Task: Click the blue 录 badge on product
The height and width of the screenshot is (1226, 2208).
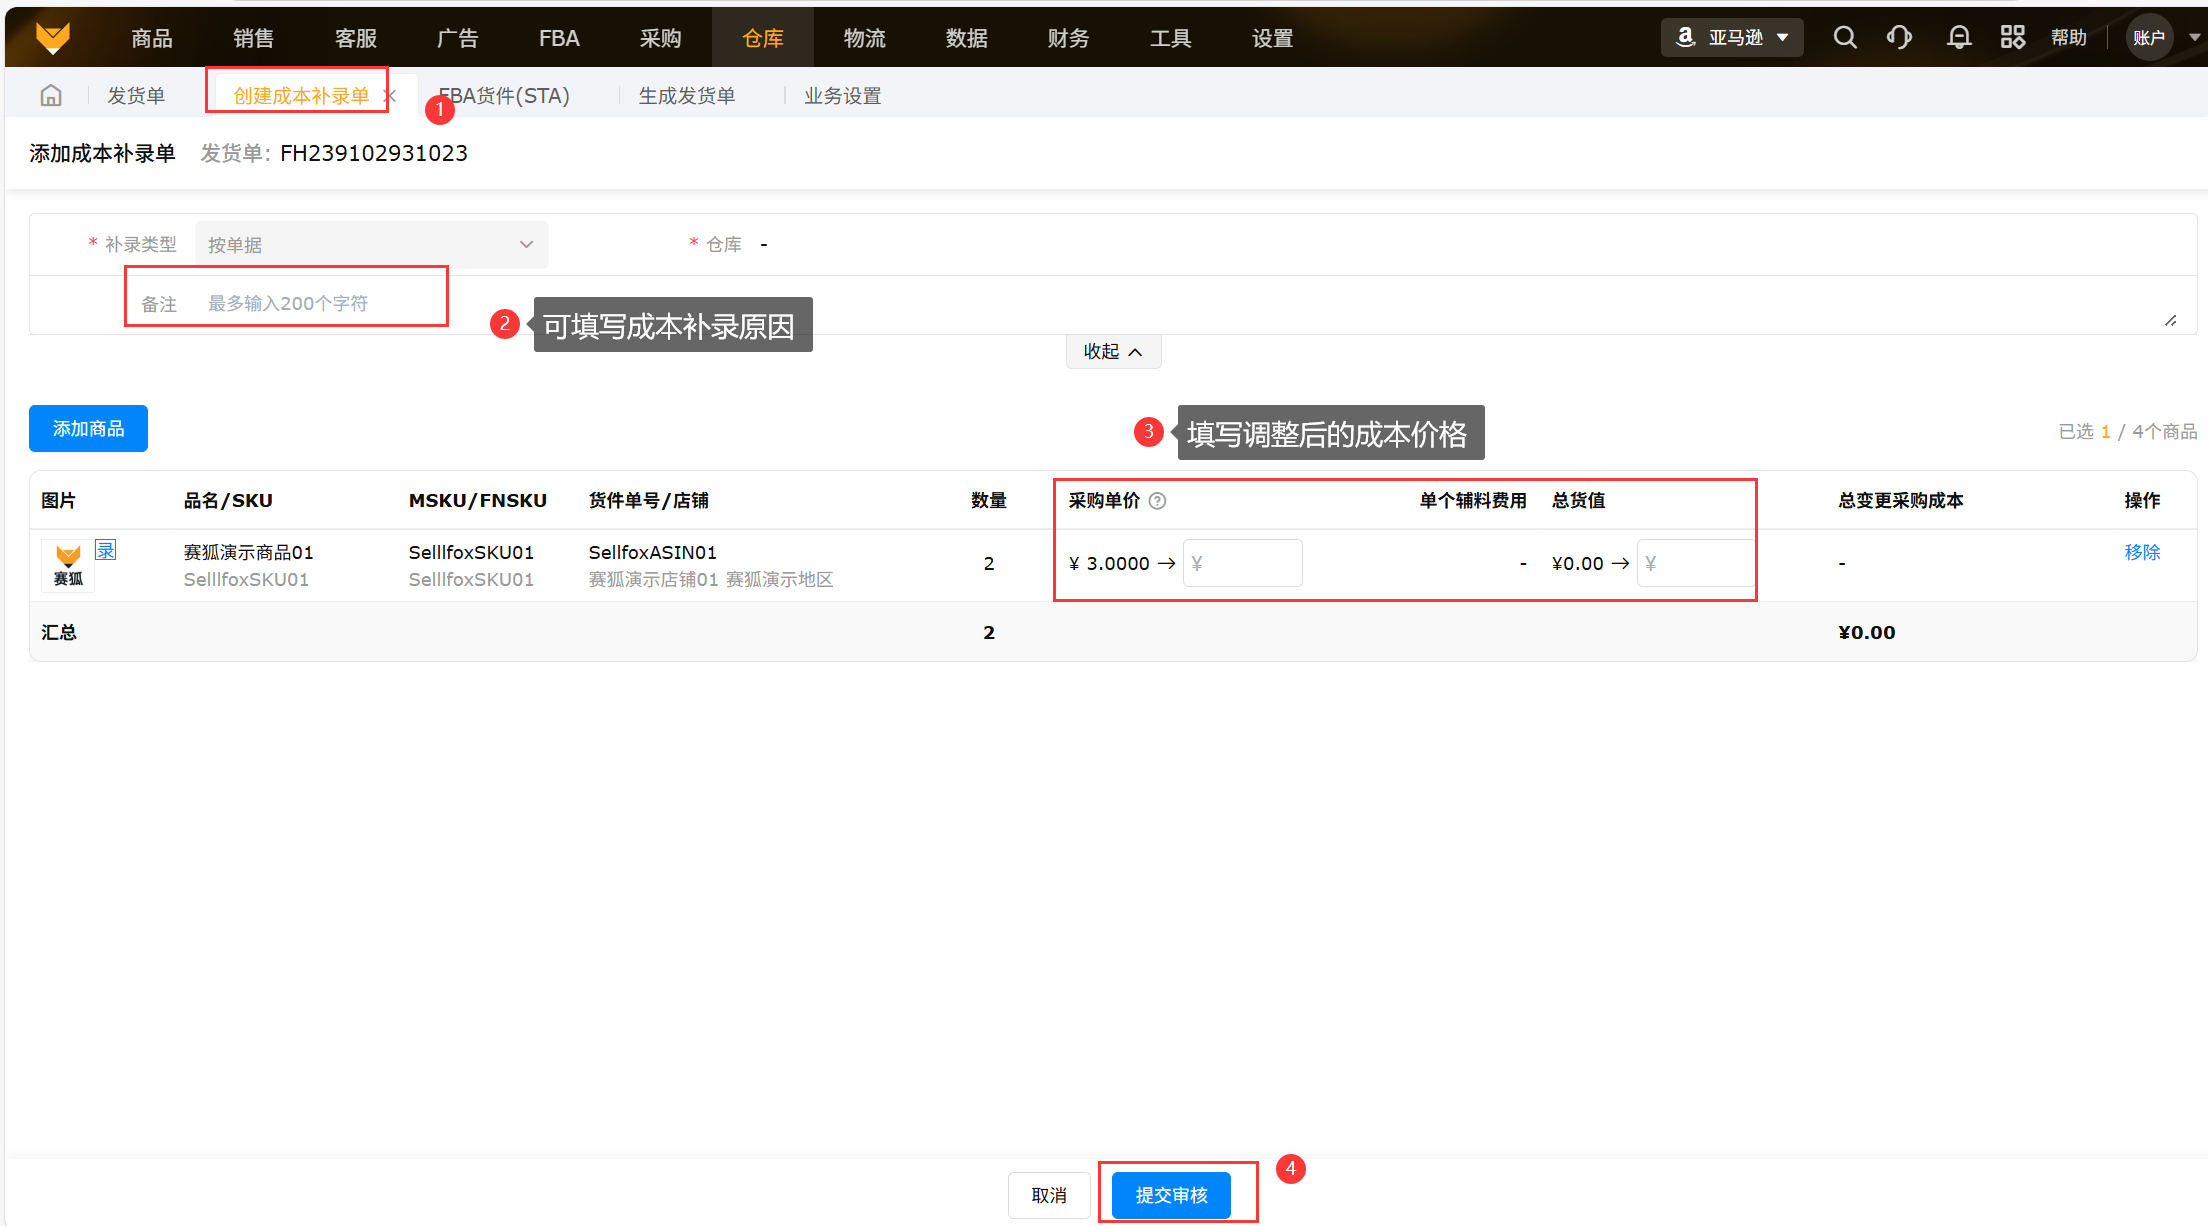Action: click(106, 550)
